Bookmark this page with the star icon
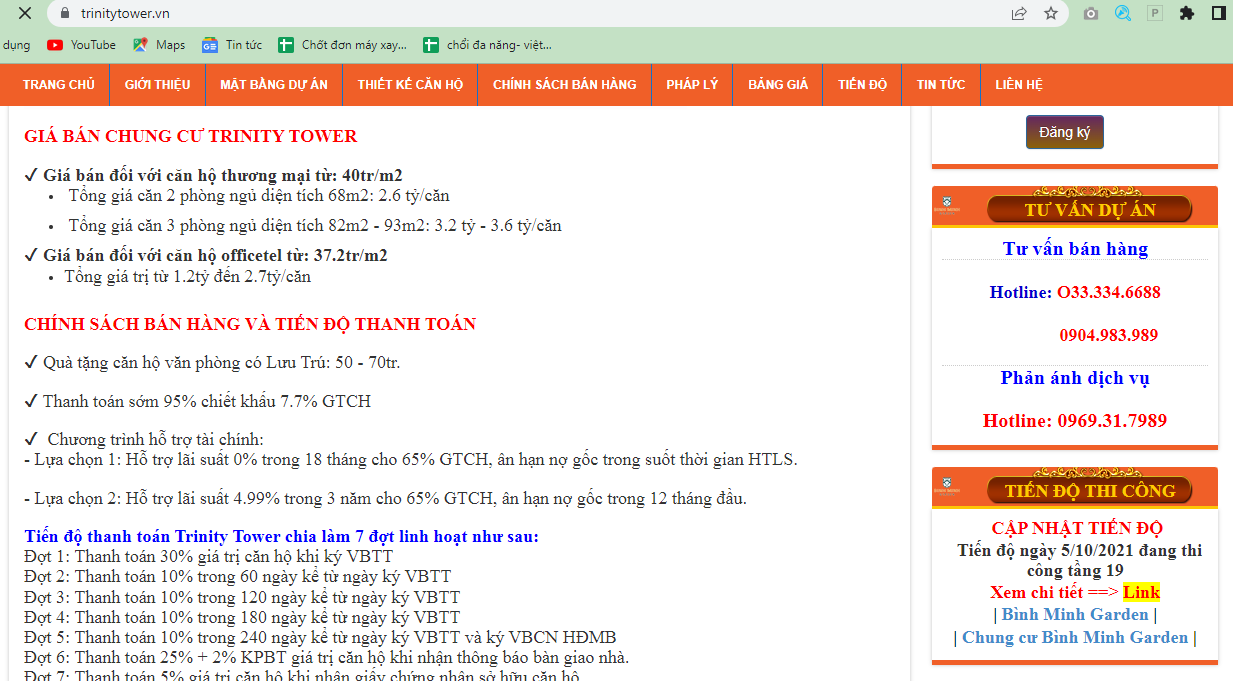This screenshot has width=1233, height=681. click(x=1051, y=13)
